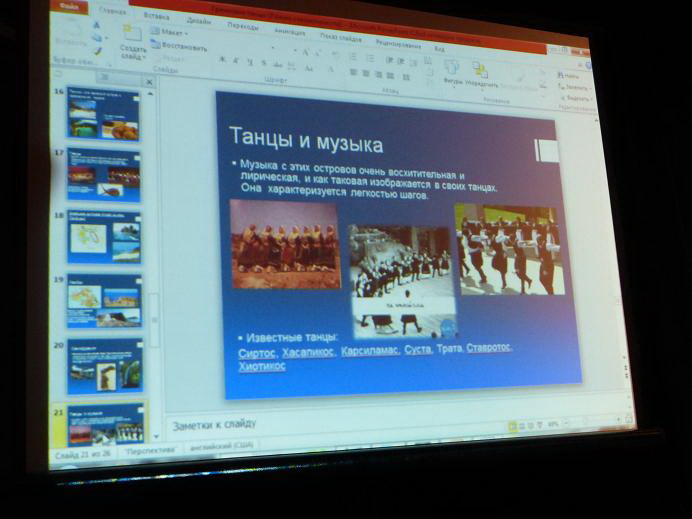Viewport: 692px width, 519px height.
Task: Click the Создать слайд new slide icon
Action: coord(132,34)
